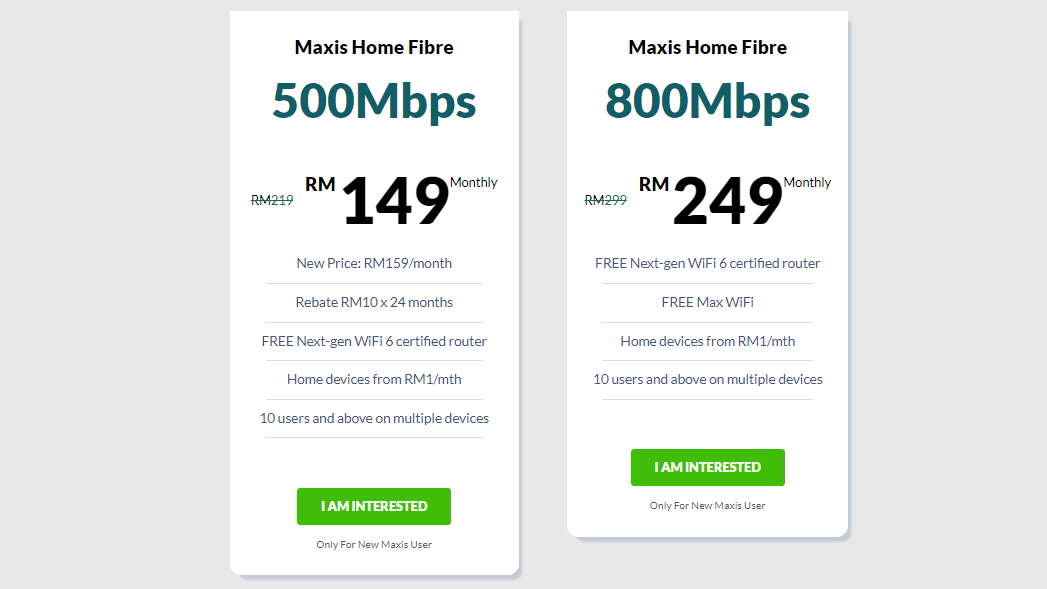
Task: Click the New Price: RM159/month line
Action: (374, 263)
